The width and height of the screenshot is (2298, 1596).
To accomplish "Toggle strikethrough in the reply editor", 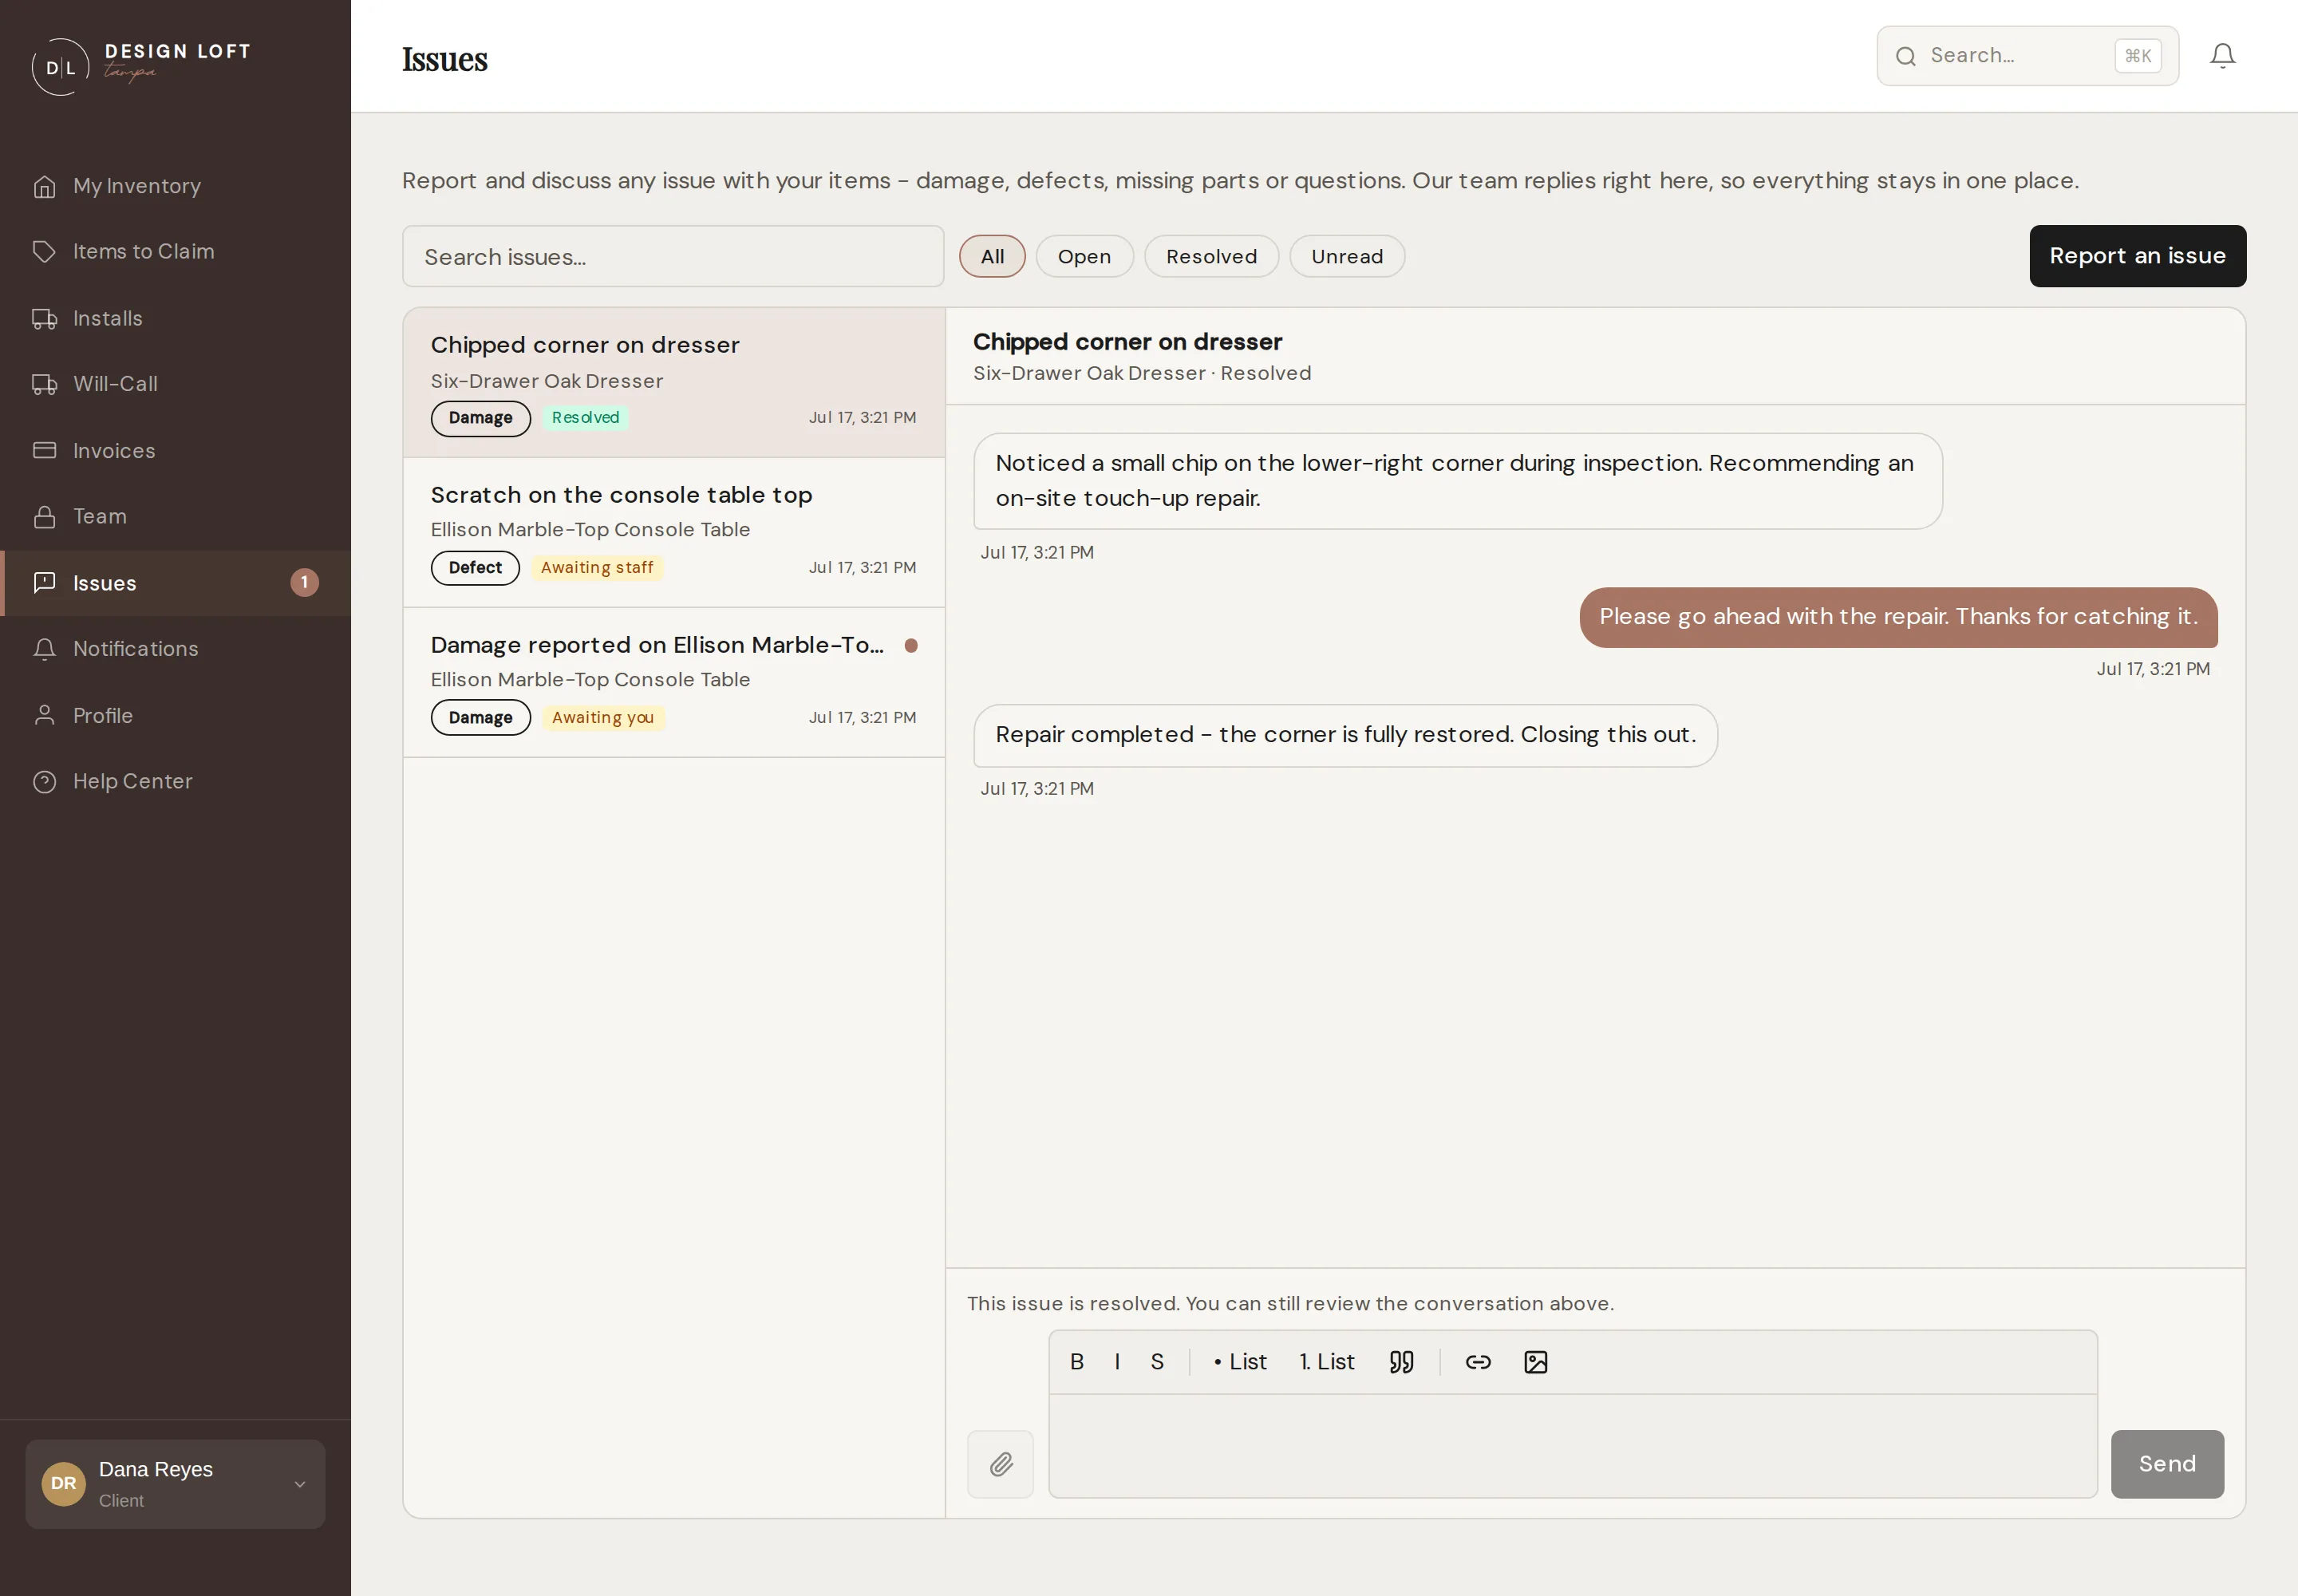I will coord(1157,1362).
